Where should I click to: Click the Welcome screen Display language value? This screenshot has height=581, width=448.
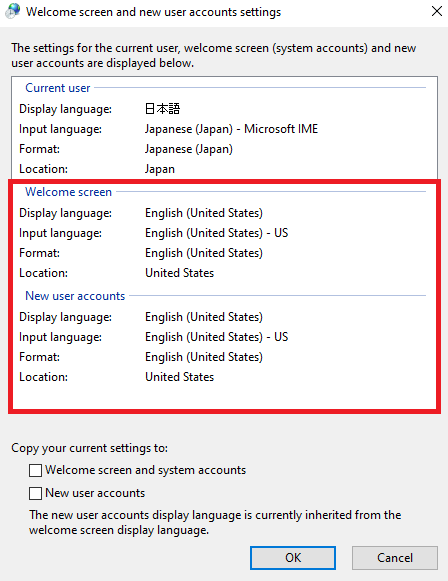204,213
